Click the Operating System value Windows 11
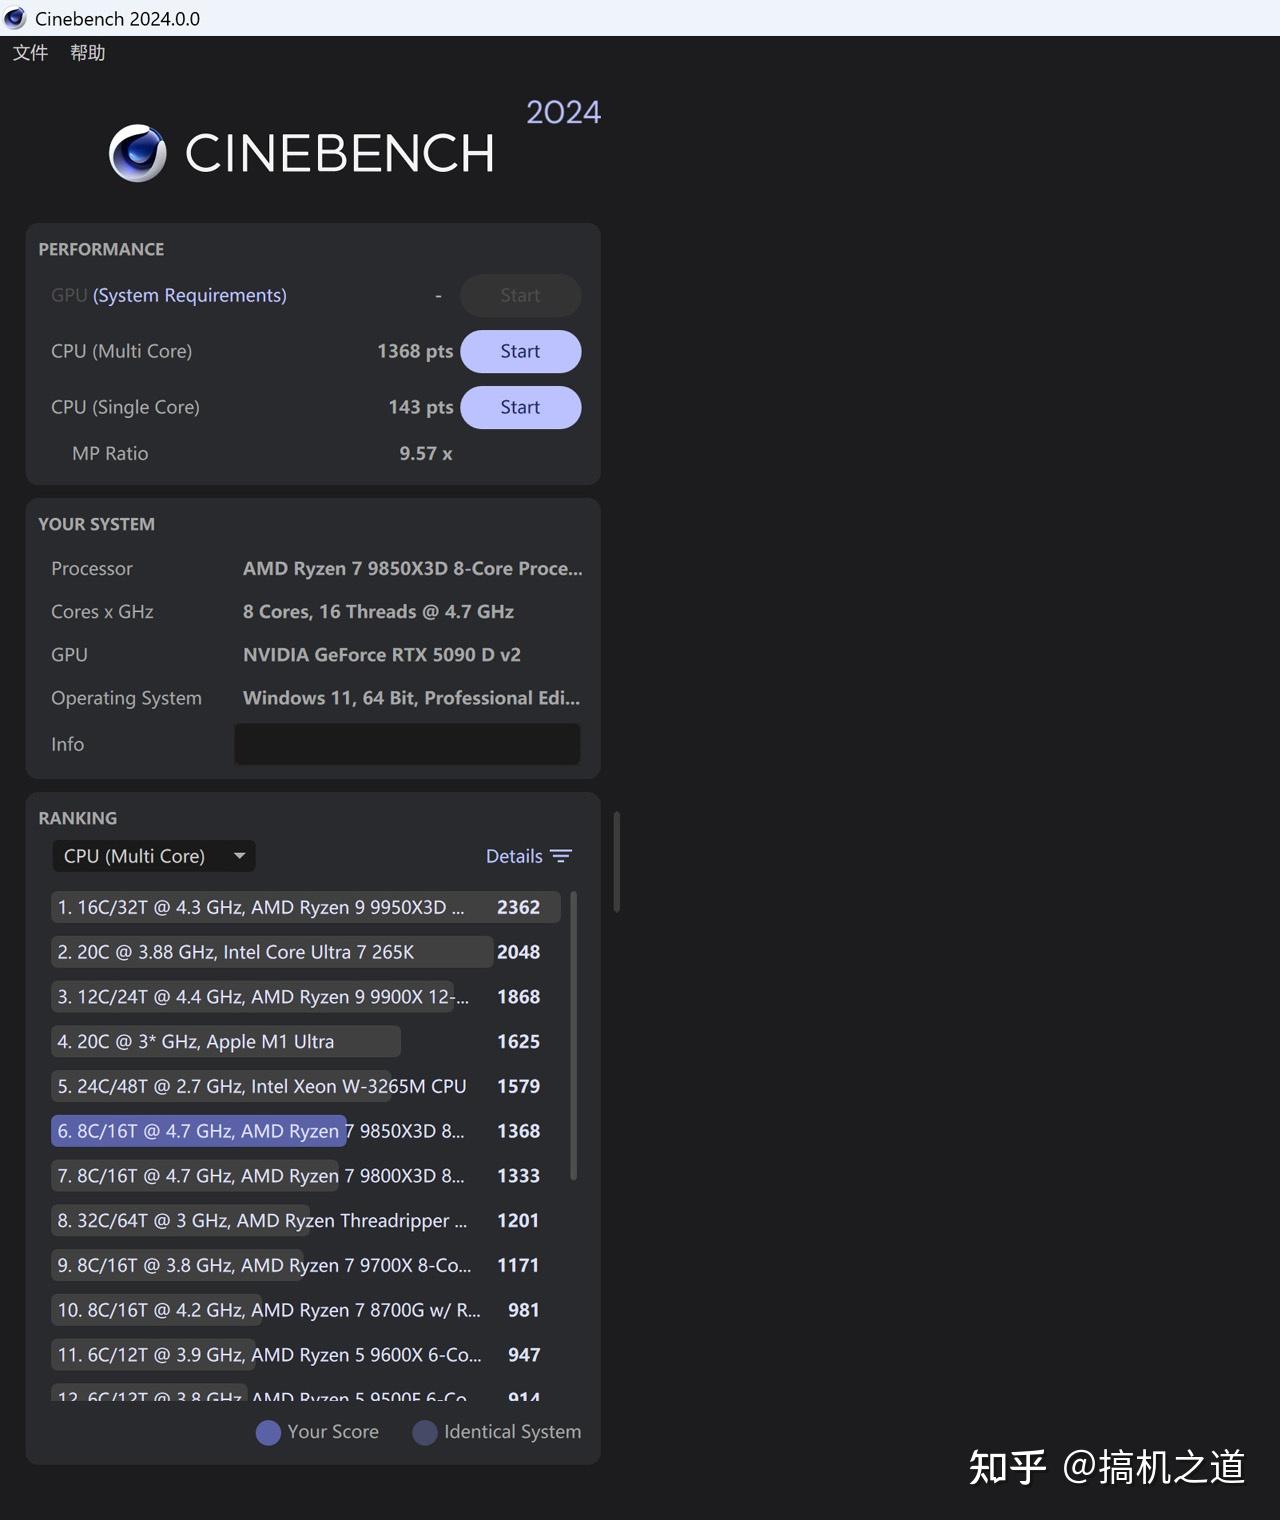1280x1520 pixels. 411,698
